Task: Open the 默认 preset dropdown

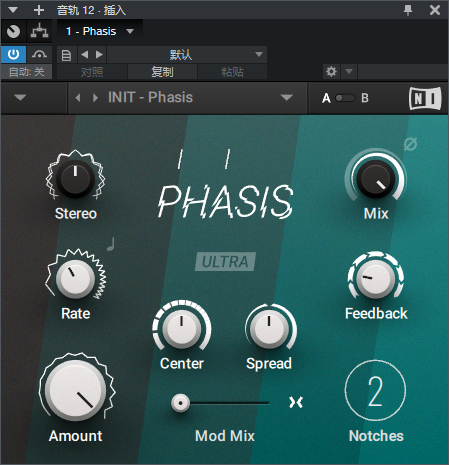Action: click(x=187, y=55)
